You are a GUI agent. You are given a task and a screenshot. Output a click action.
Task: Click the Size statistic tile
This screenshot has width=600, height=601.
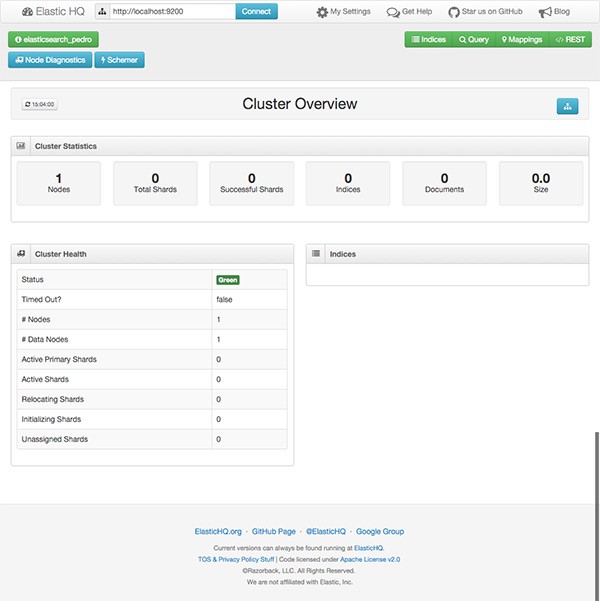point(541,184)
